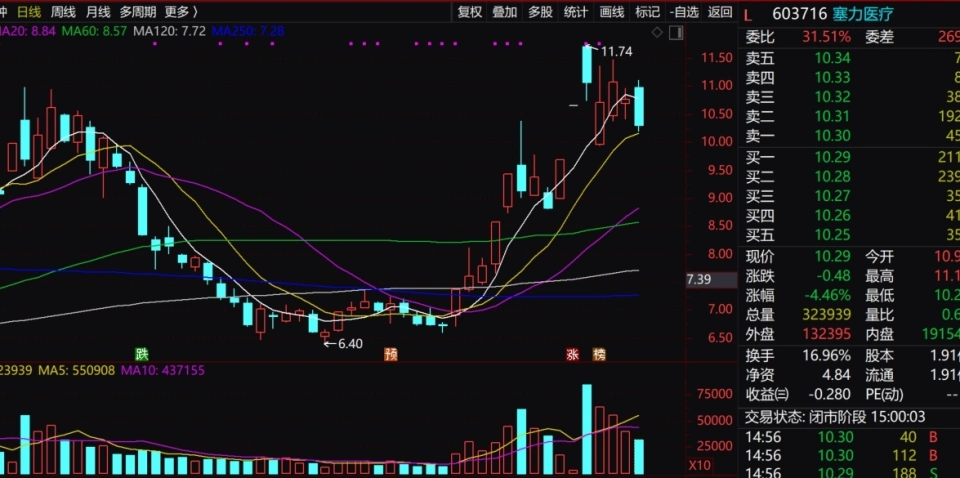Switch to 月线 monthly chart
The image size is (960, 478).
(98, 12)
